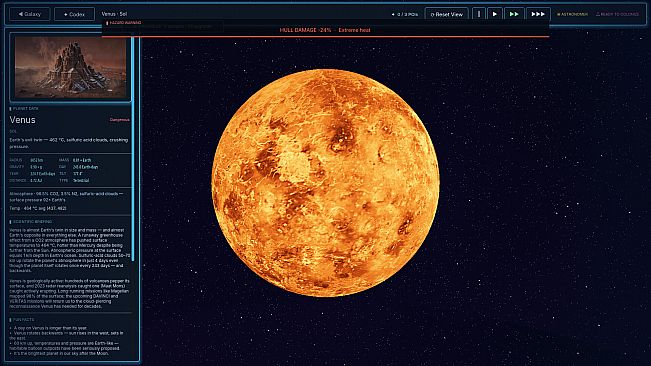The width and height of the screenshot is (651, 366).
Task: Click the Venus planet name heading
Action: [22, 120]
